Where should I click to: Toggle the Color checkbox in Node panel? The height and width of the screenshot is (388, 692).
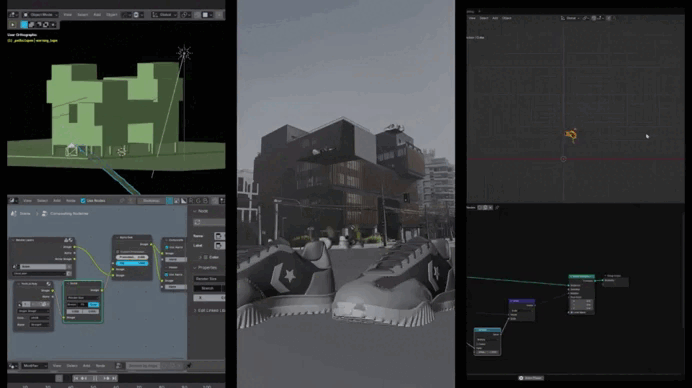point(206,257)
